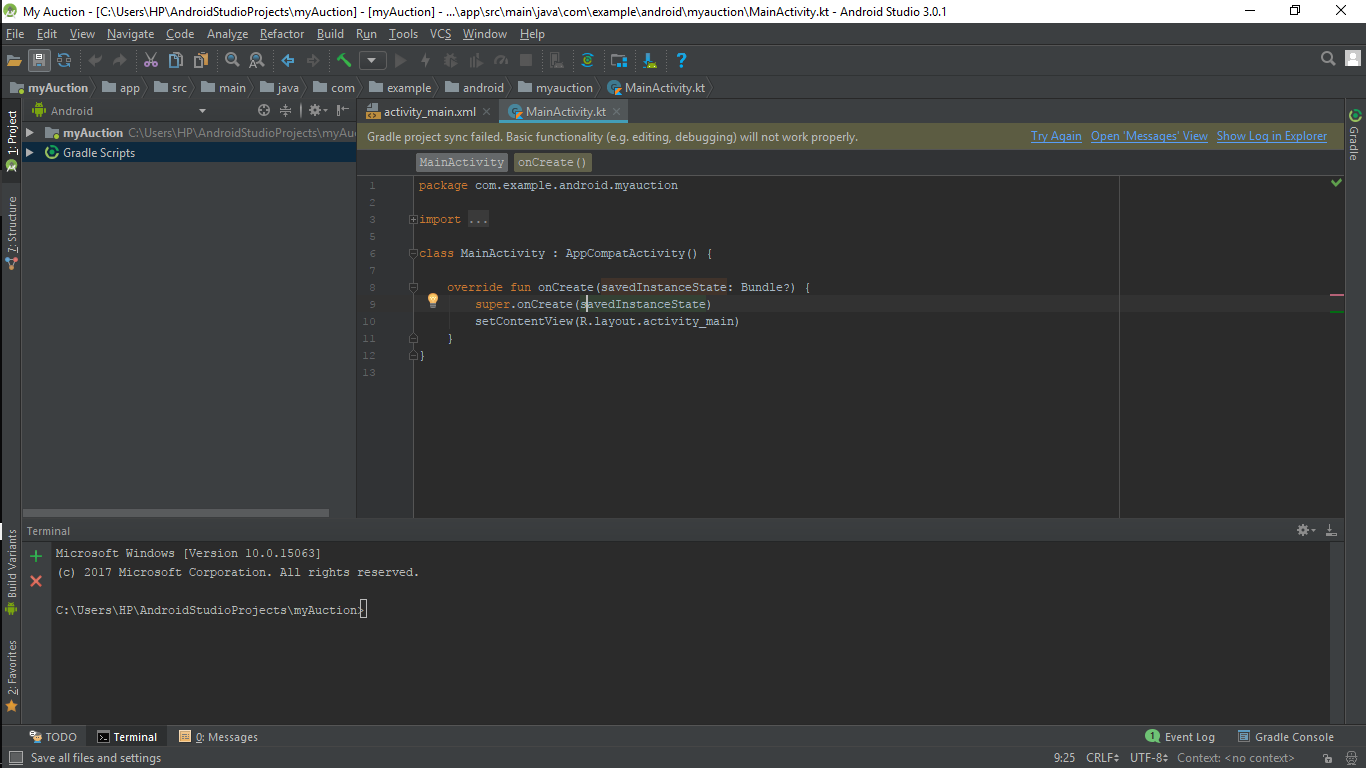Screen dimensions: 1366x768
Task: Hide the Project panel with arrow icon
Action: click(343, 111)
